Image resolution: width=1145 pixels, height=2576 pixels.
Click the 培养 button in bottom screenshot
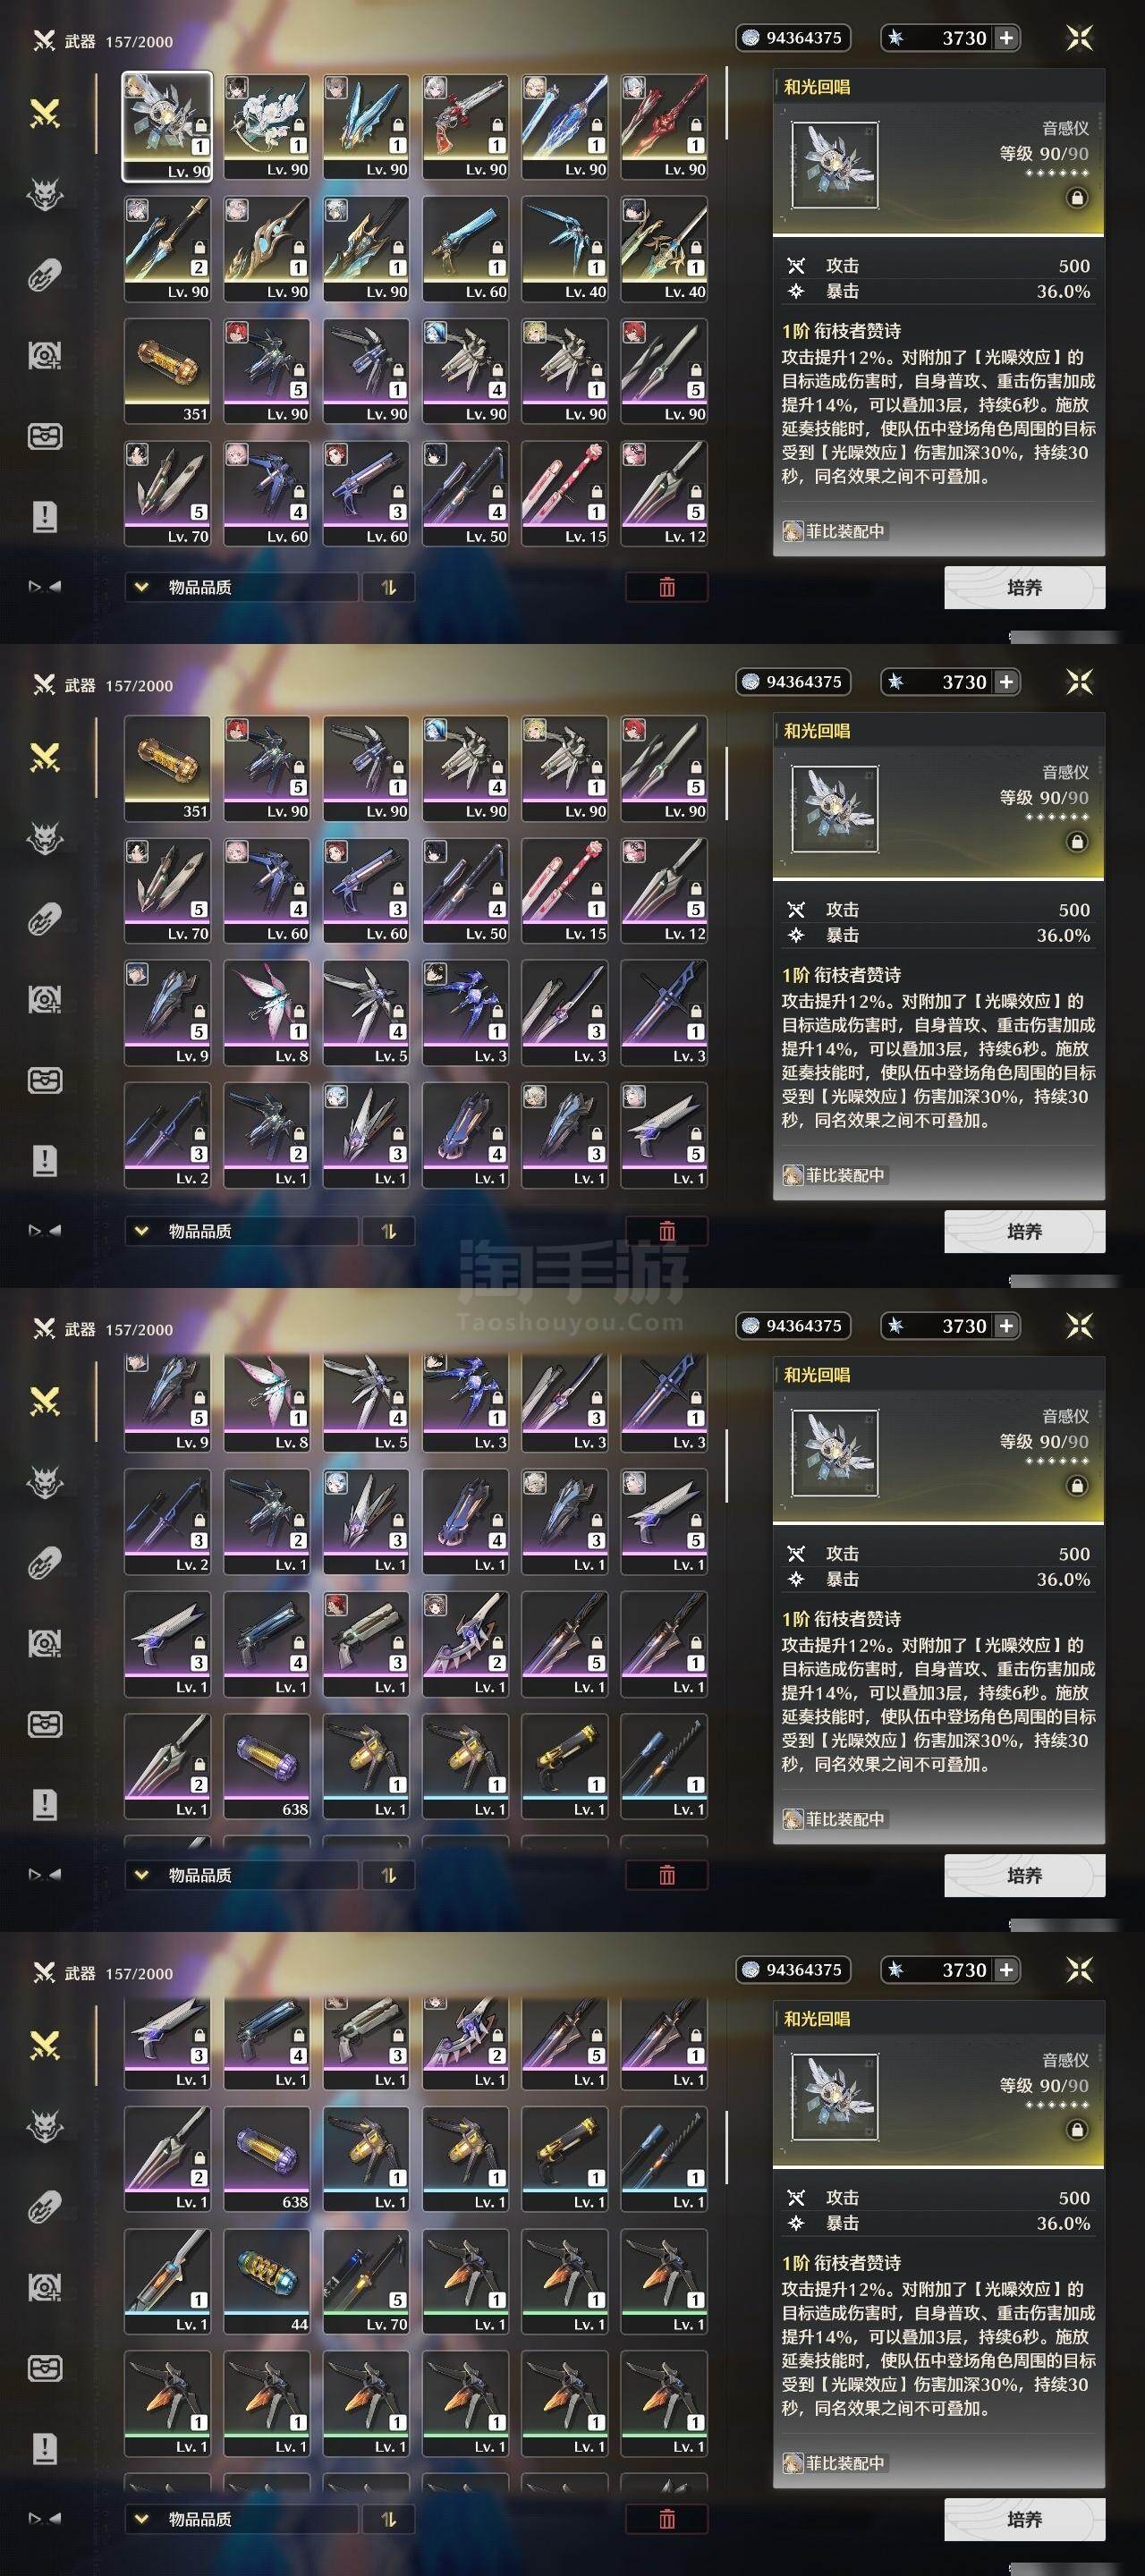point(1024,2519)
